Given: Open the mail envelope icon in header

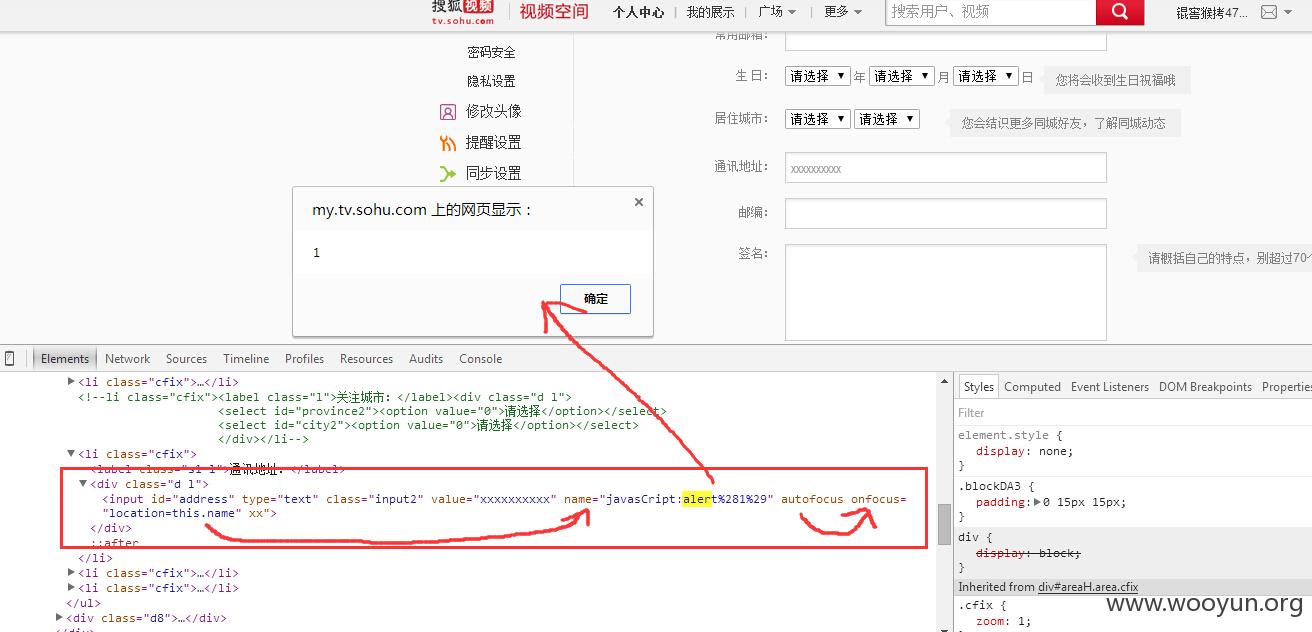Looking at the screenshot, I should click(1269, 13).
